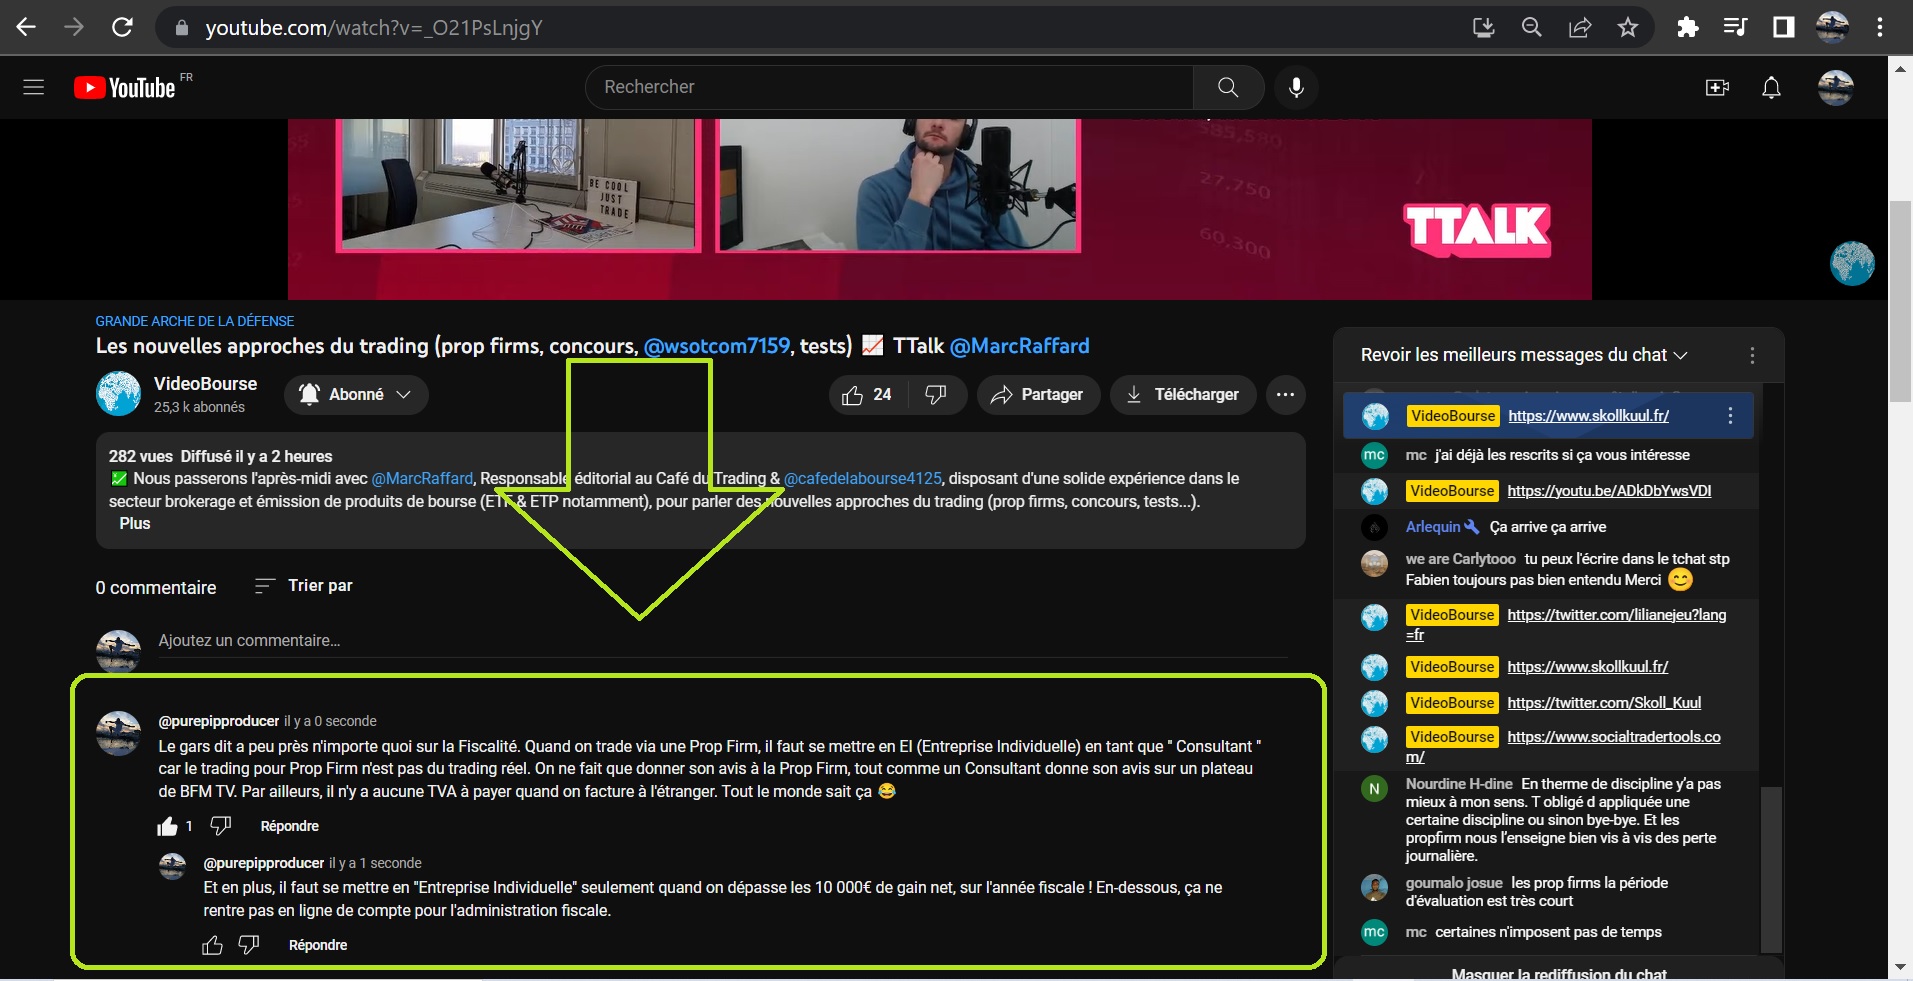
Task: Click the Partager share button
Action: [x=1038, y=394]
